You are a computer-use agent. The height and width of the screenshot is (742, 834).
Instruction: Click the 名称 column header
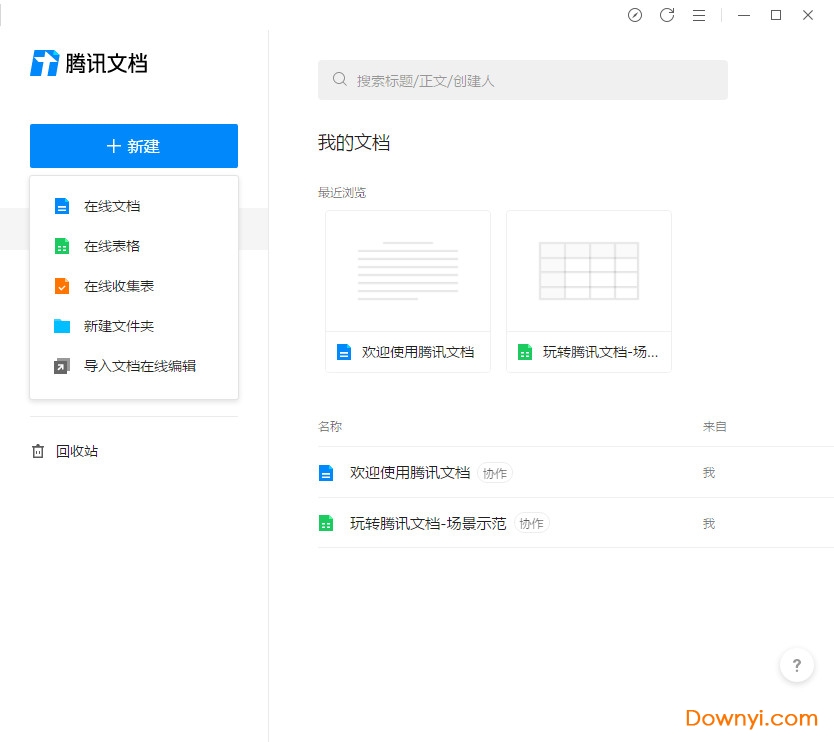(330, 427)
